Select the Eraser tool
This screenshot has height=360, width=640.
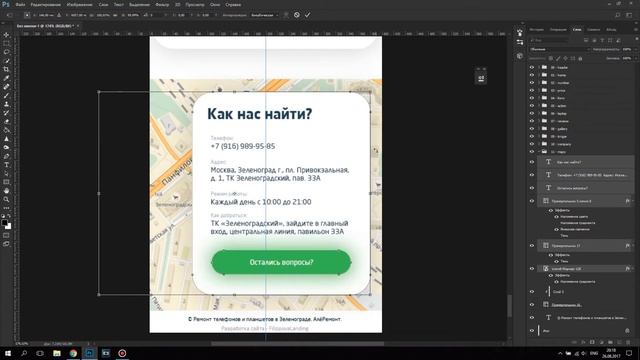[x=6, y=121]
